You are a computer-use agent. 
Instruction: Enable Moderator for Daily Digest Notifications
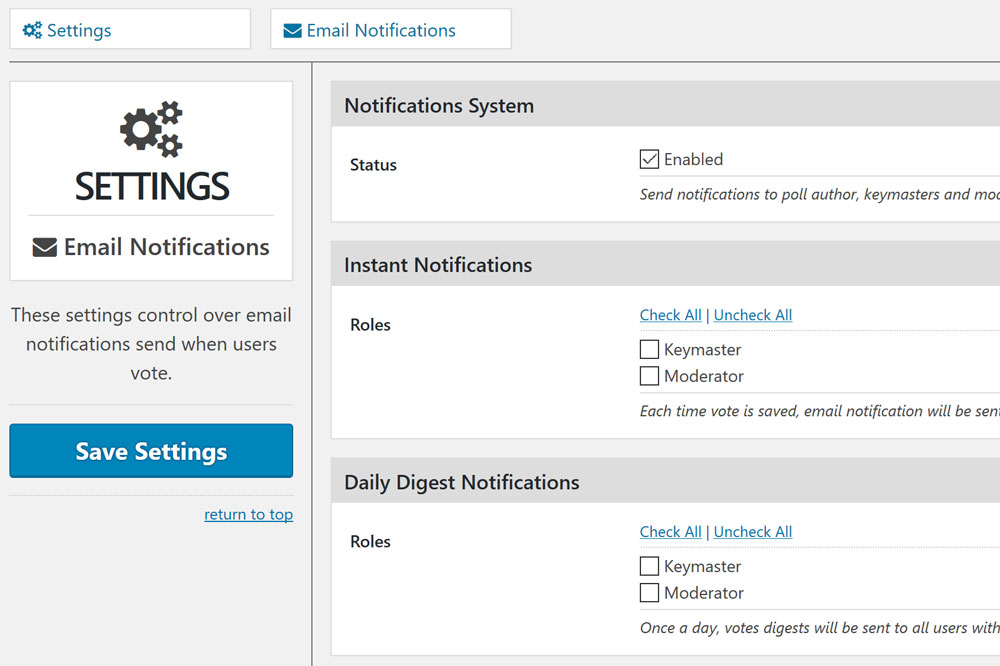649,593
